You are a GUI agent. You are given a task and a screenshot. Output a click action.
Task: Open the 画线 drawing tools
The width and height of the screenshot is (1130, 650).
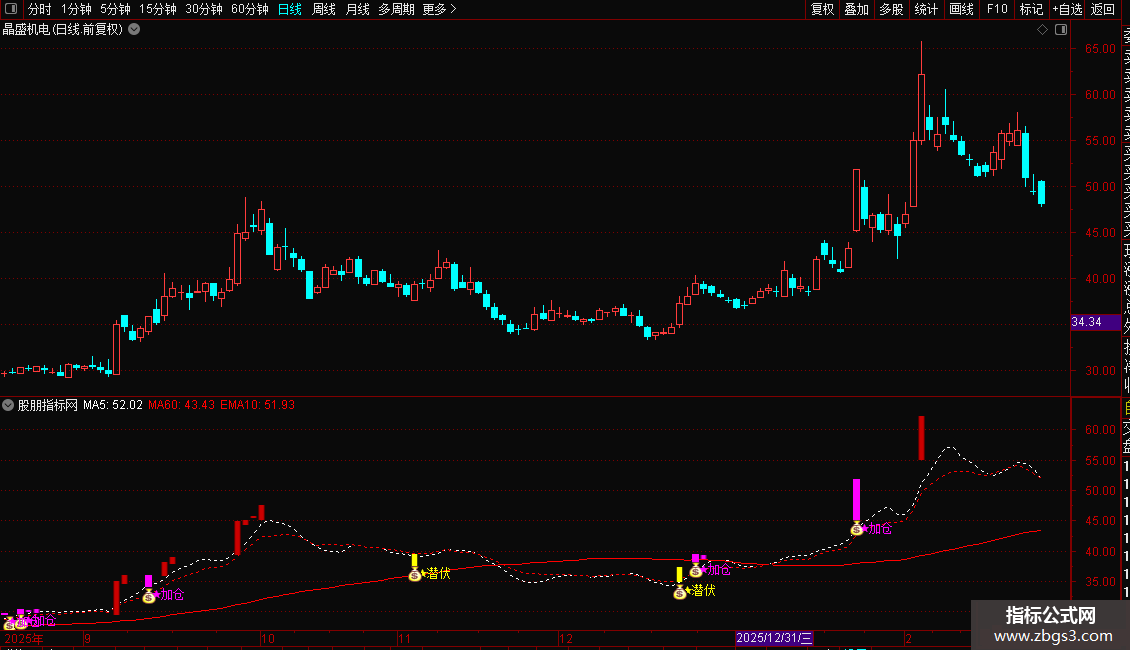click(x=961, y=9)
